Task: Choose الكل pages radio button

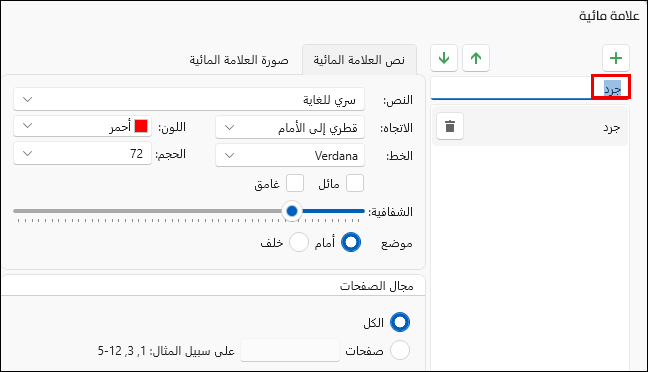Action: click(x=400, y=322)
